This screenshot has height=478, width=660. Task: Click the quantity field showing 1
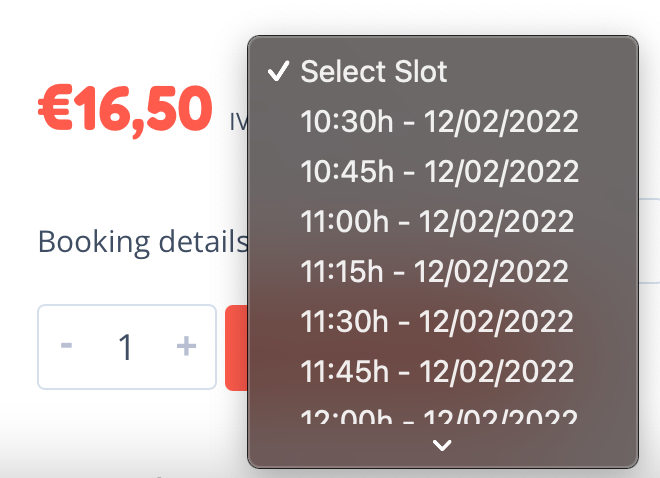coord(126,347)
